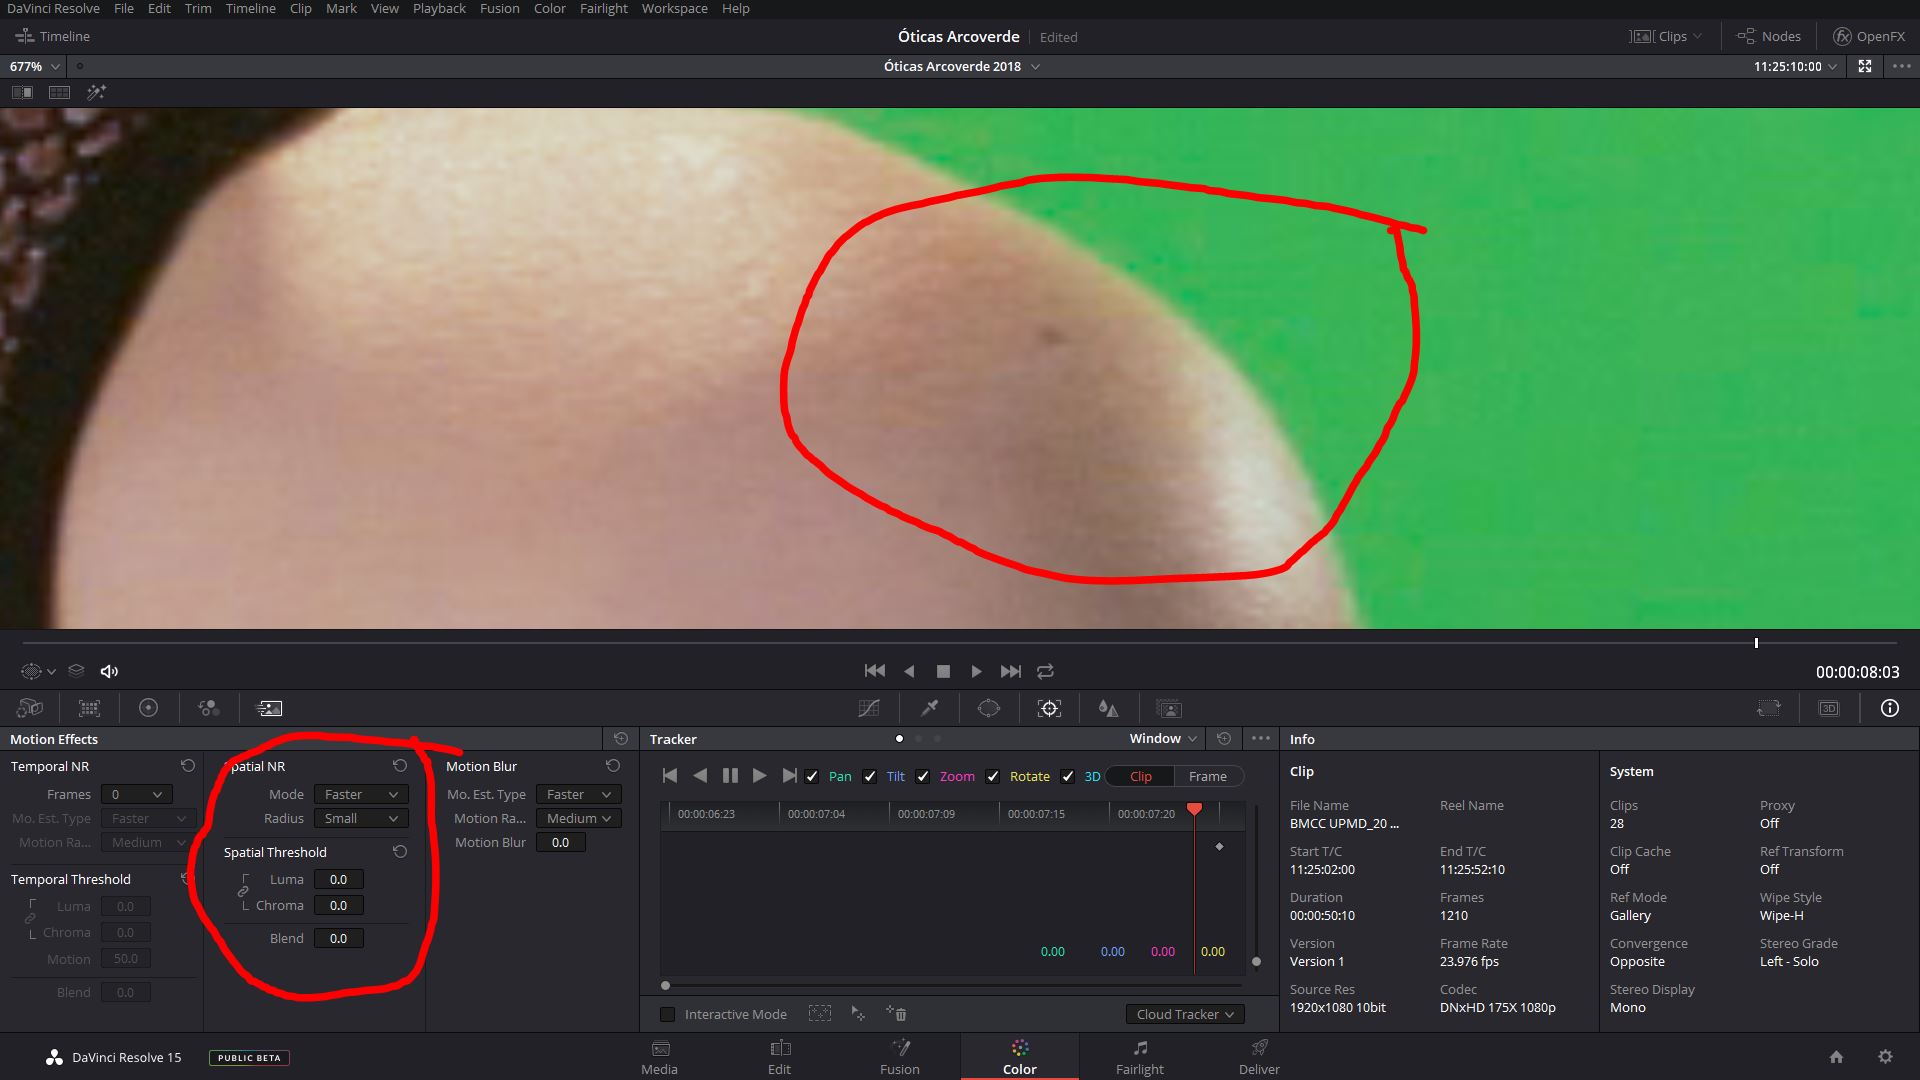Open the Camera Raw palette icon
Screen dimensions: 1920x1080
coord(30,708)
